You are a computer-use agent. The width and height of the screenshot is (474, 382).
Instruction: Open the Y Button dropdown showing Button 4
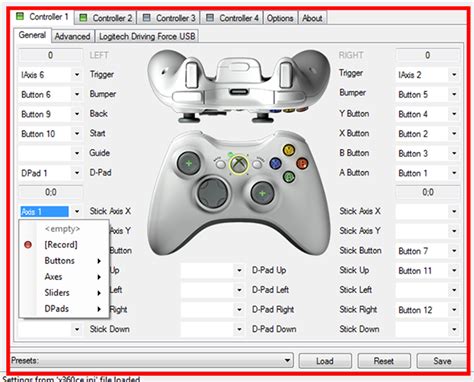coord(428,114)
